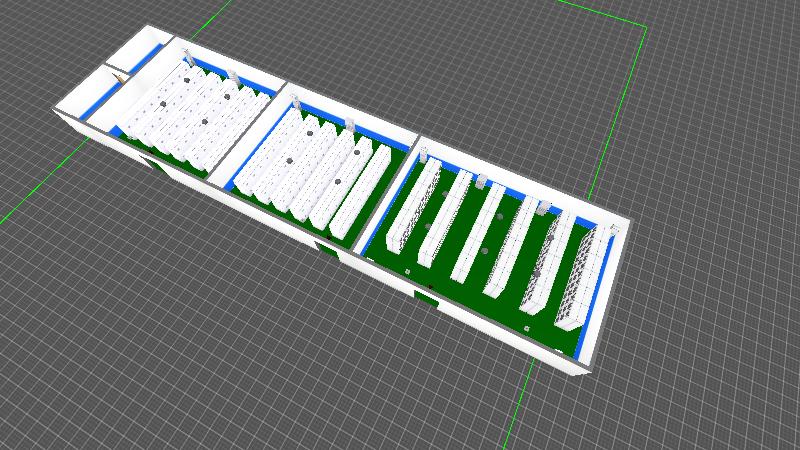Select the orange object in the small corner room
This screenshot has height=450, width=800.
click(121, 74)
